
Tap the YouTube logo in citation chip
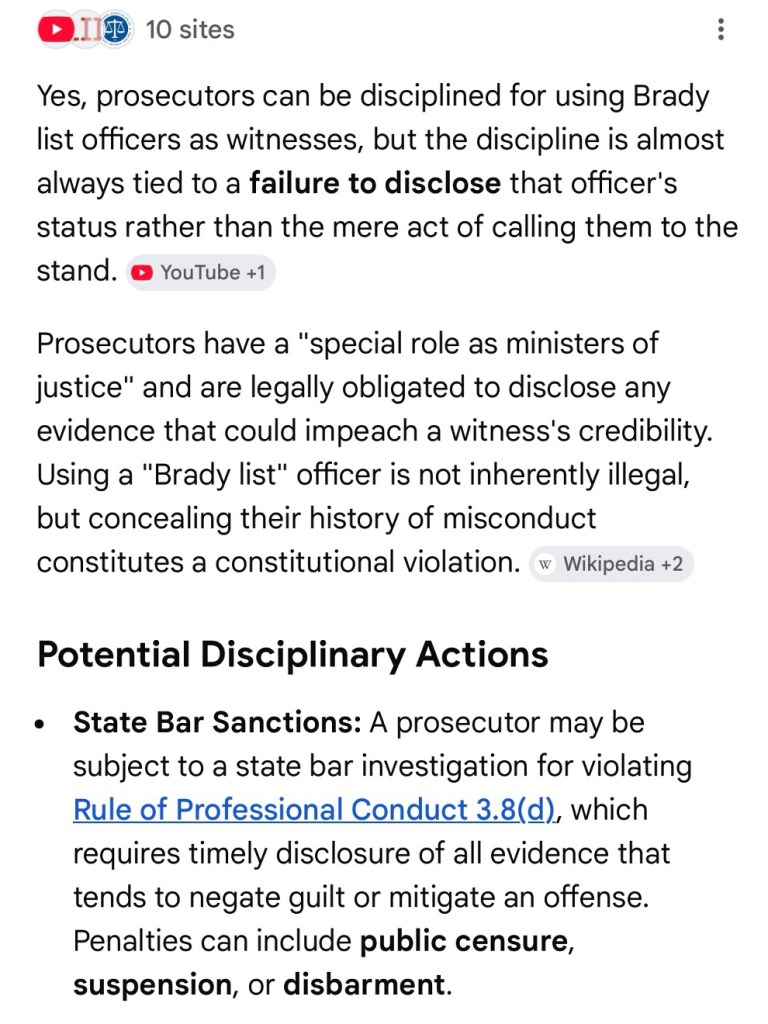click(x=143, y=273)
